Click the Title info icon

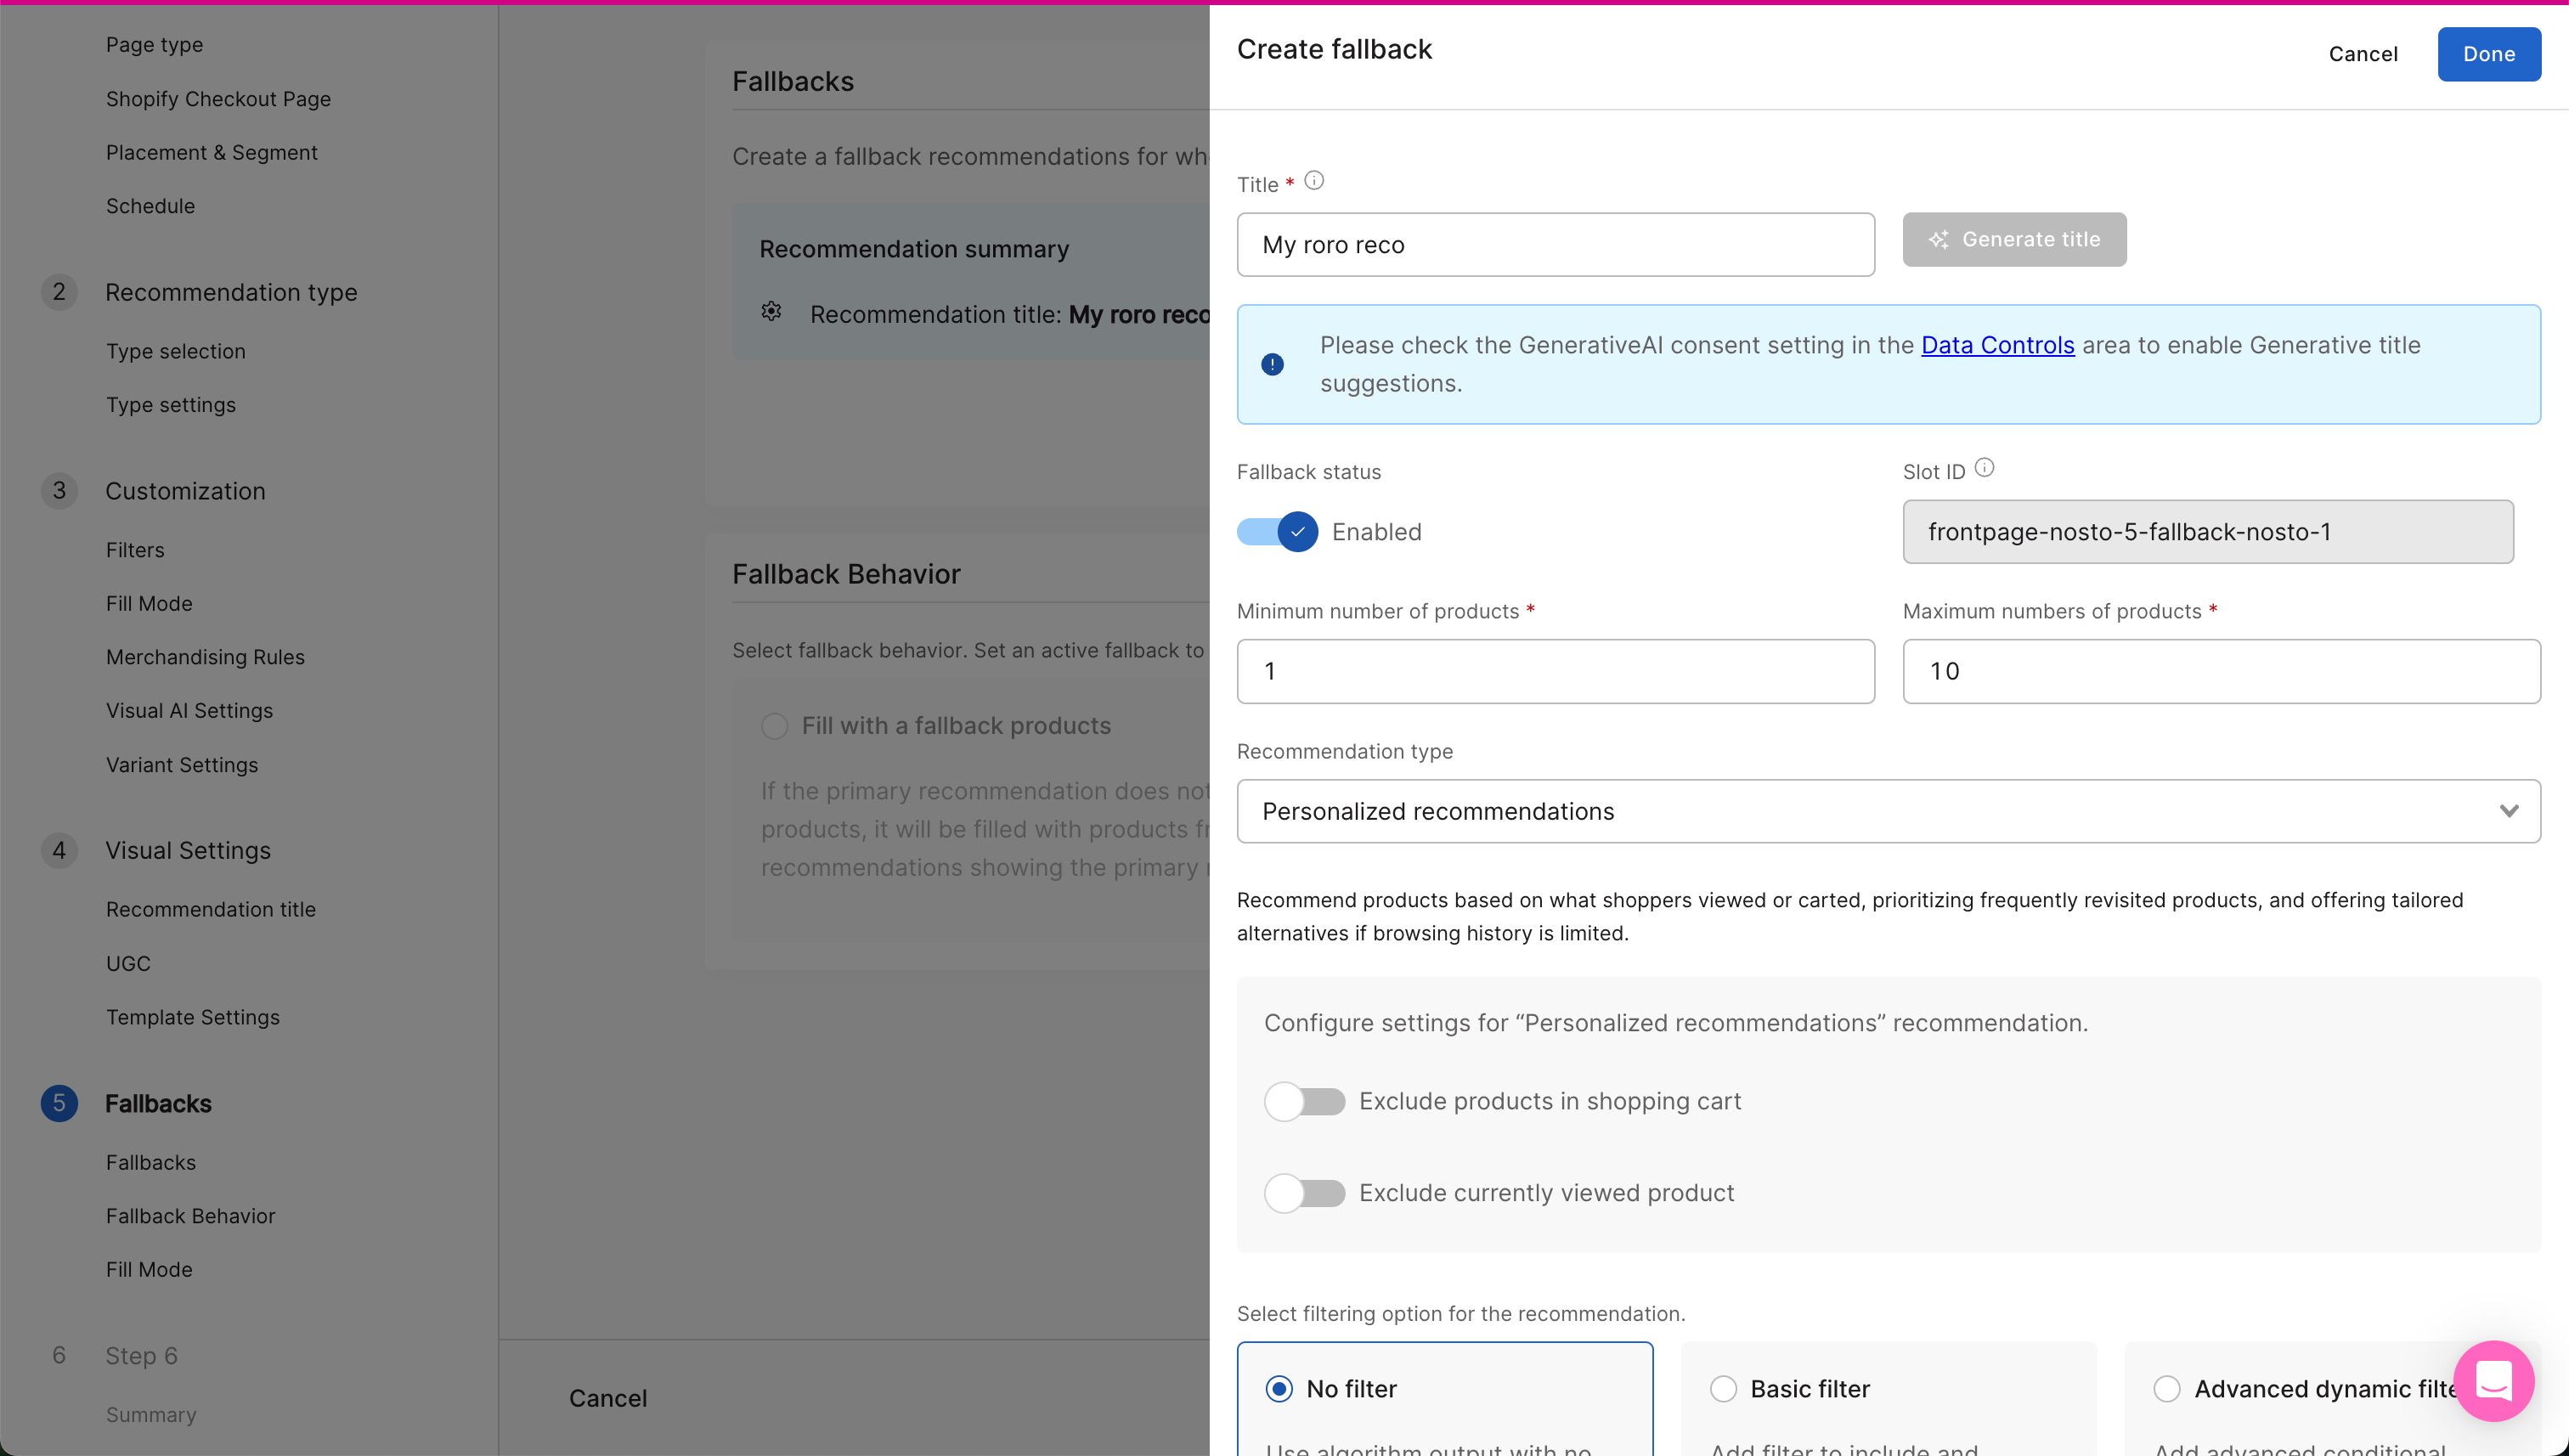tap(1314, 181)
